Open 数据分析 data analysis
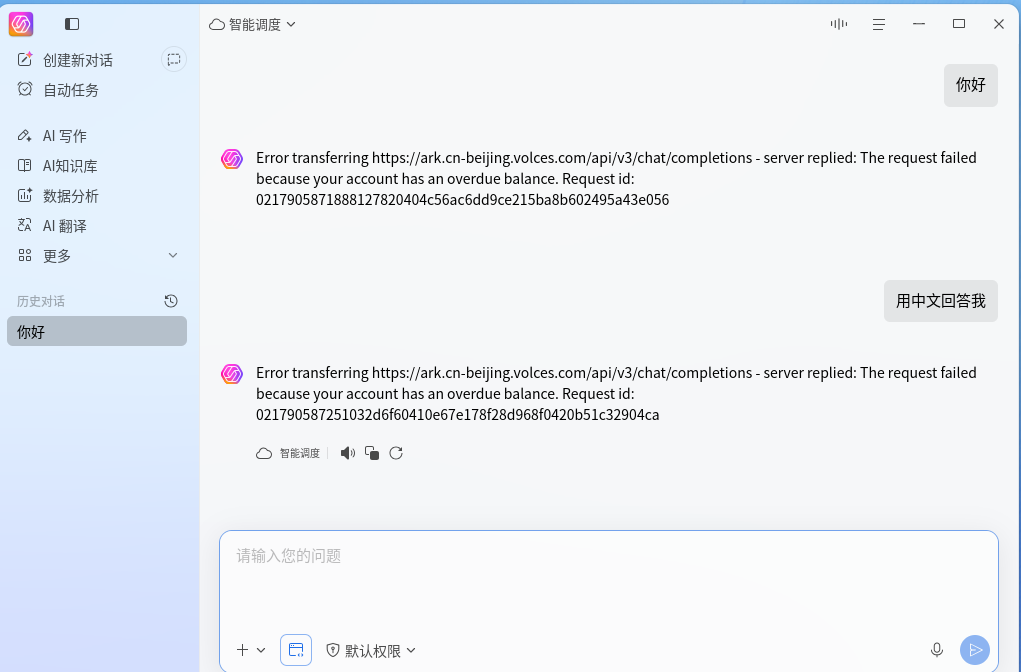Viewport: 1021px width, 672px height. point(58,195)
